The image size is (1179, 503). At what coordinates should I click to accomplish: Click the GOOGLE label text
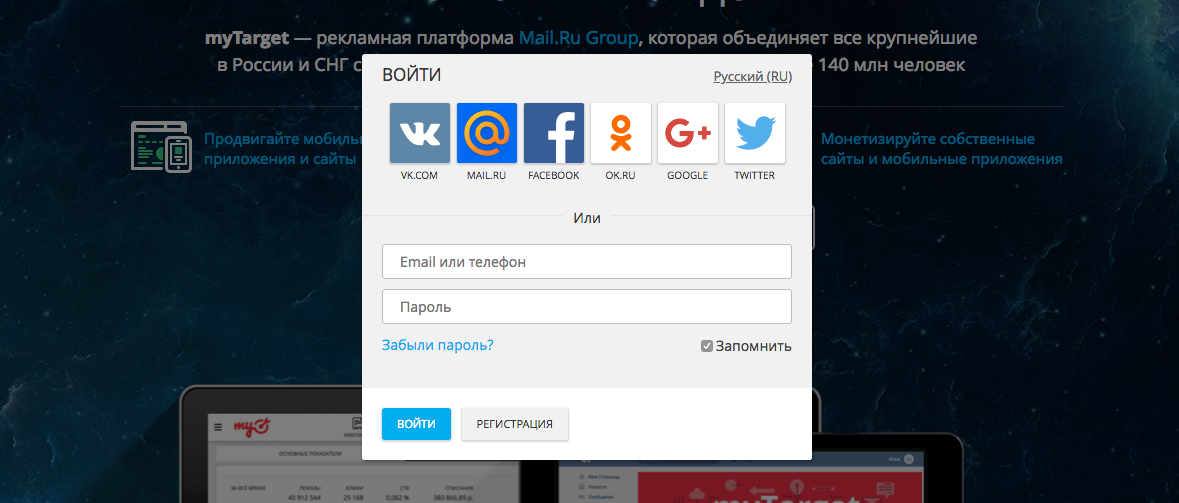[x=687, y=175]
